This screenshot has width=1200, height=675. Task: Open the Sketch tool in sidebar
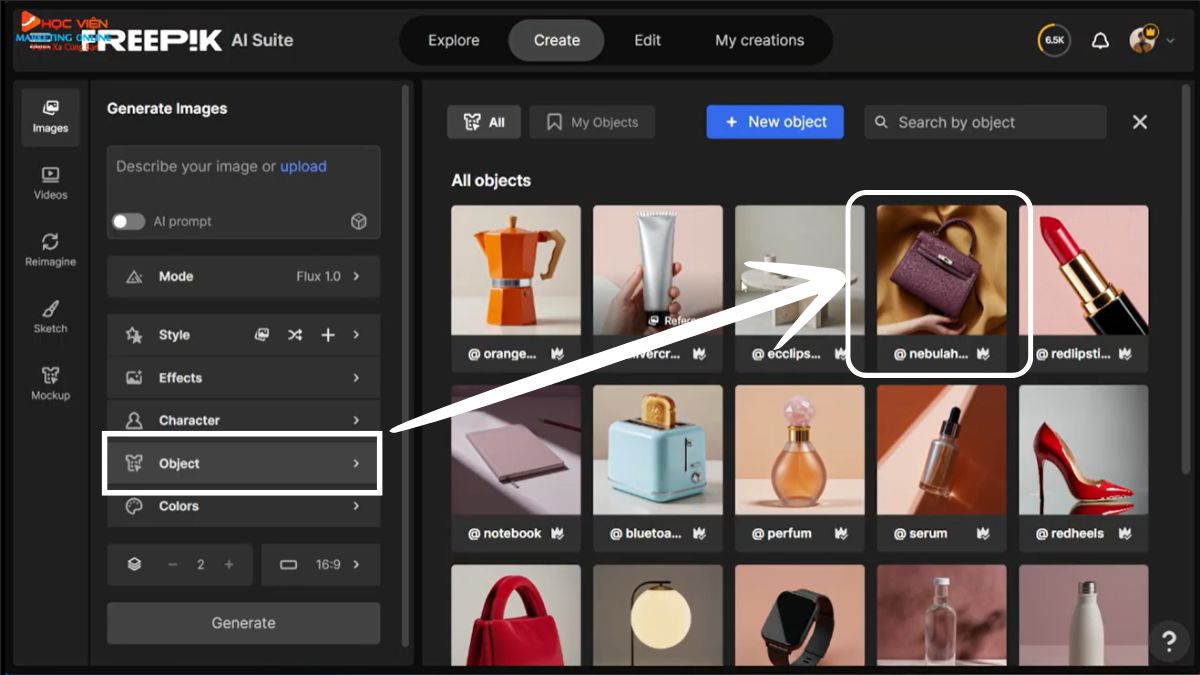pyautogui.click(x=50, y=317)
